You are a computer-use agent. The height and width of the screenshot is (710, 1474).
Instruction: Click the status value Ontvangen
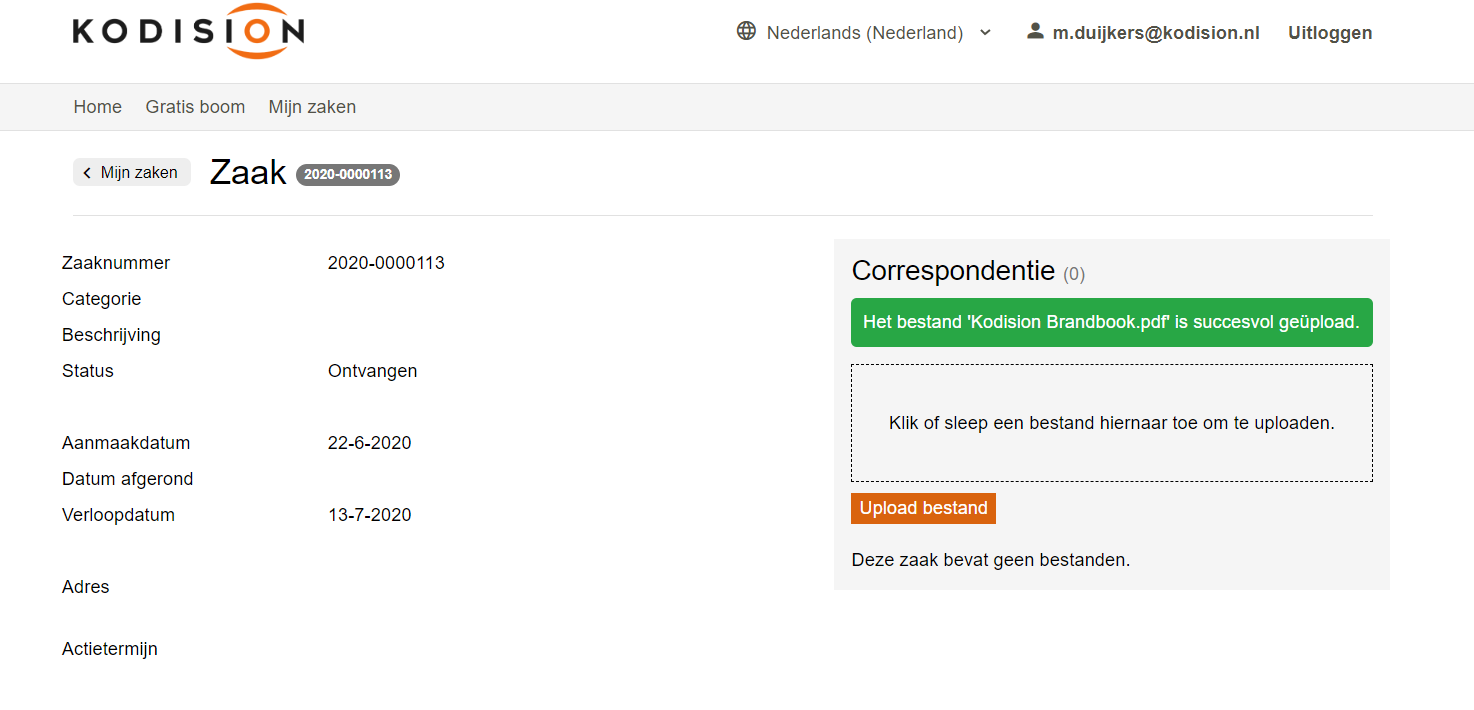point(372,371)
